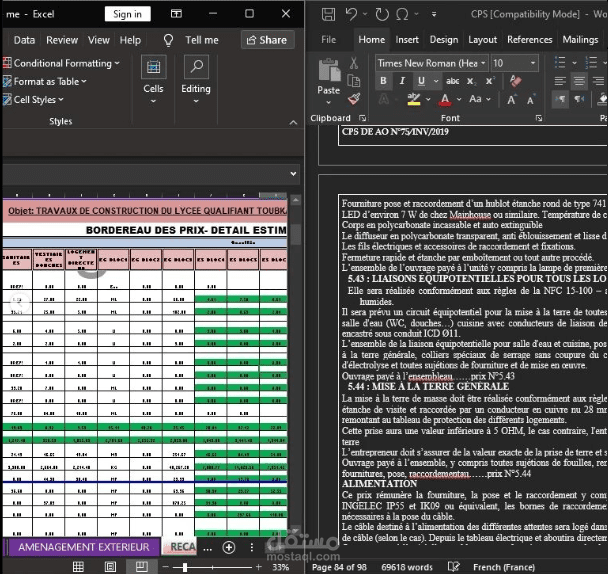This screenshot has width=608, height=574.
Task: Open the References tab in Word
Action: pos(530,40)
